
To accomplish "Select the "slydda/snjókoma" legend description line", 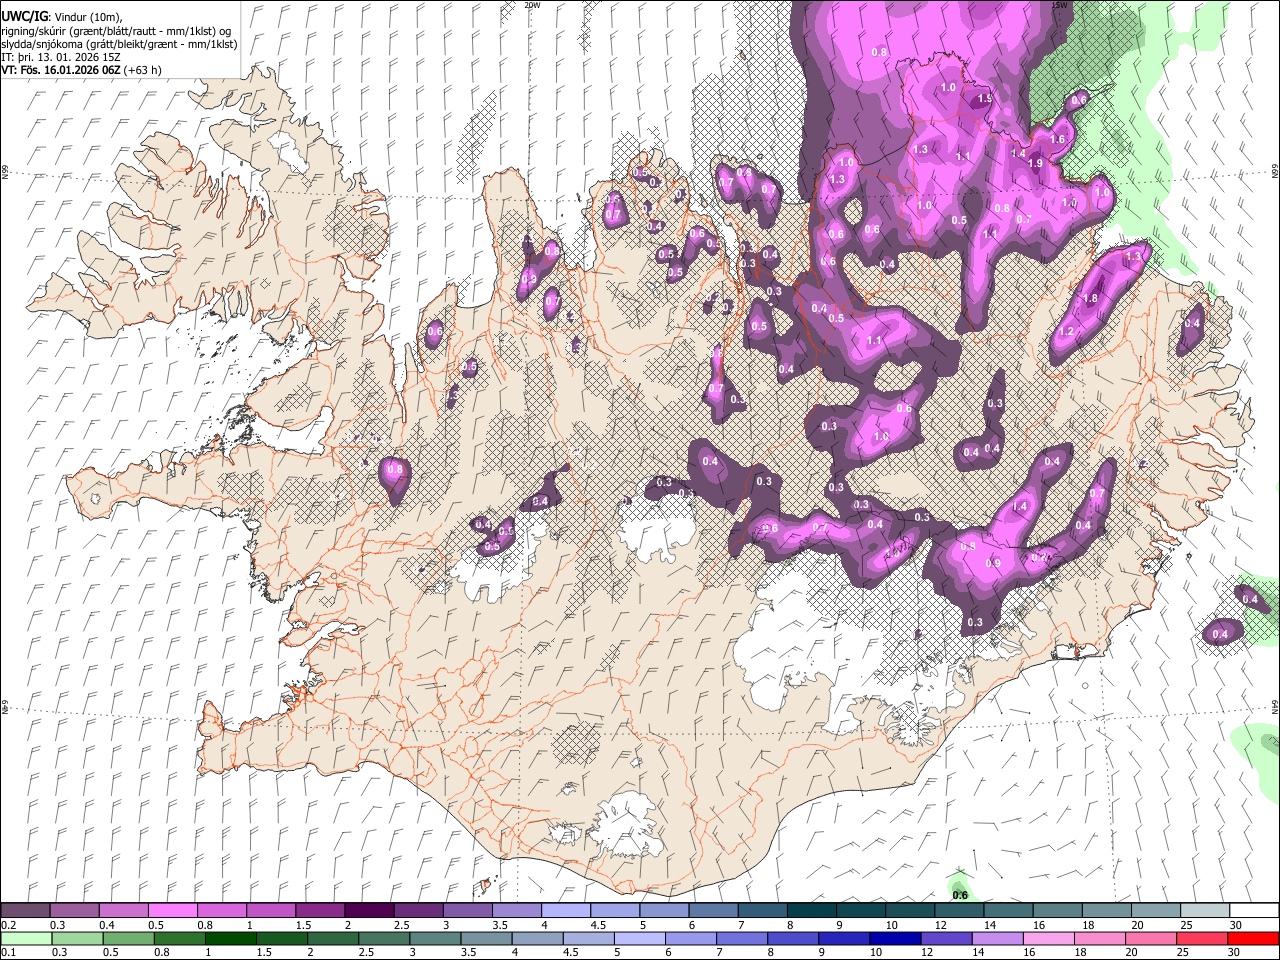I will coord(118,44).
